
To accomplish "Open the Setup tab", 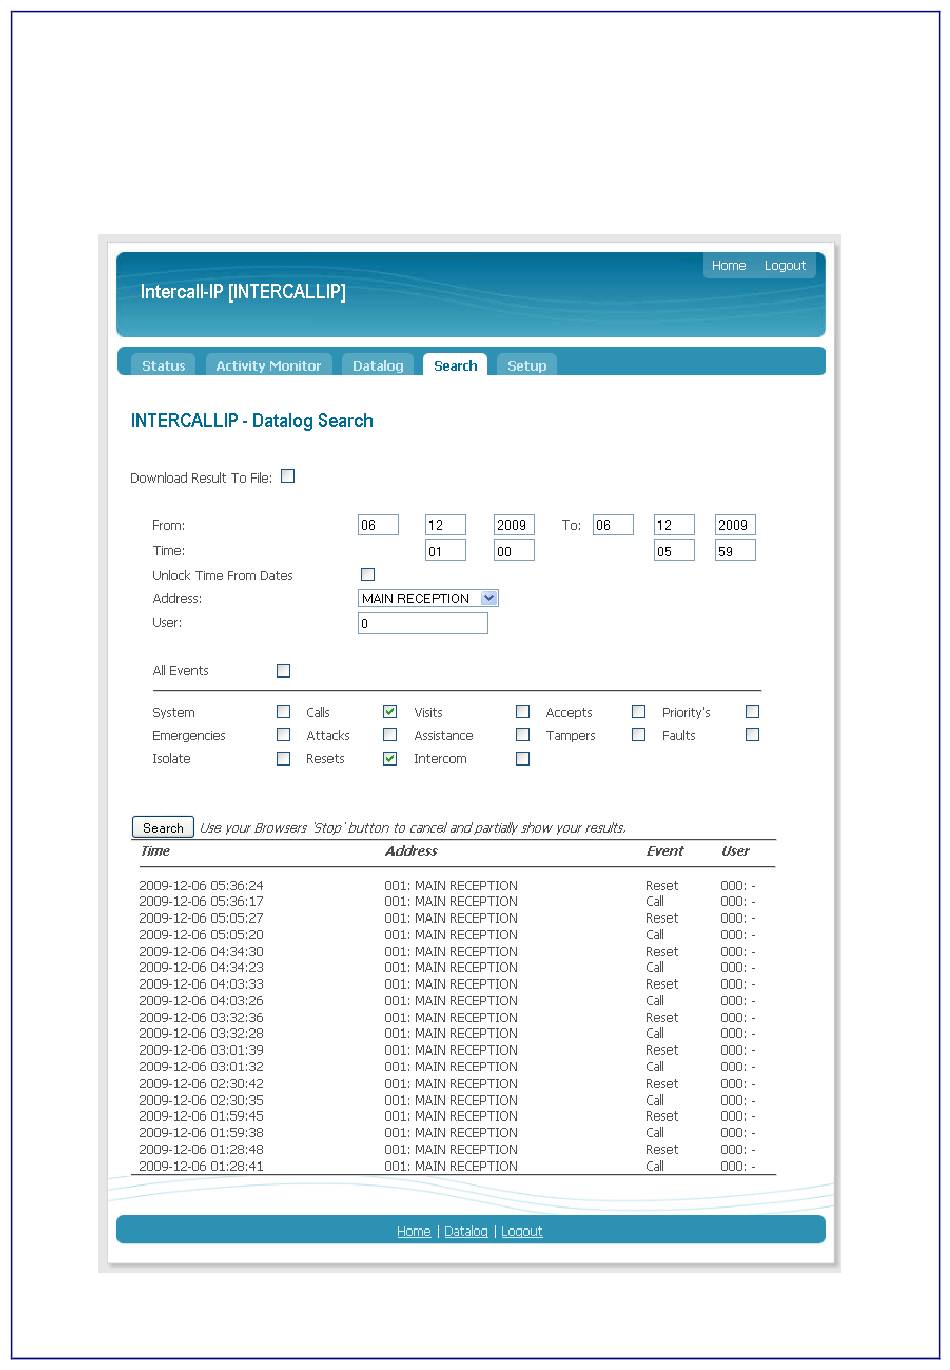I will tap(526, 365).
